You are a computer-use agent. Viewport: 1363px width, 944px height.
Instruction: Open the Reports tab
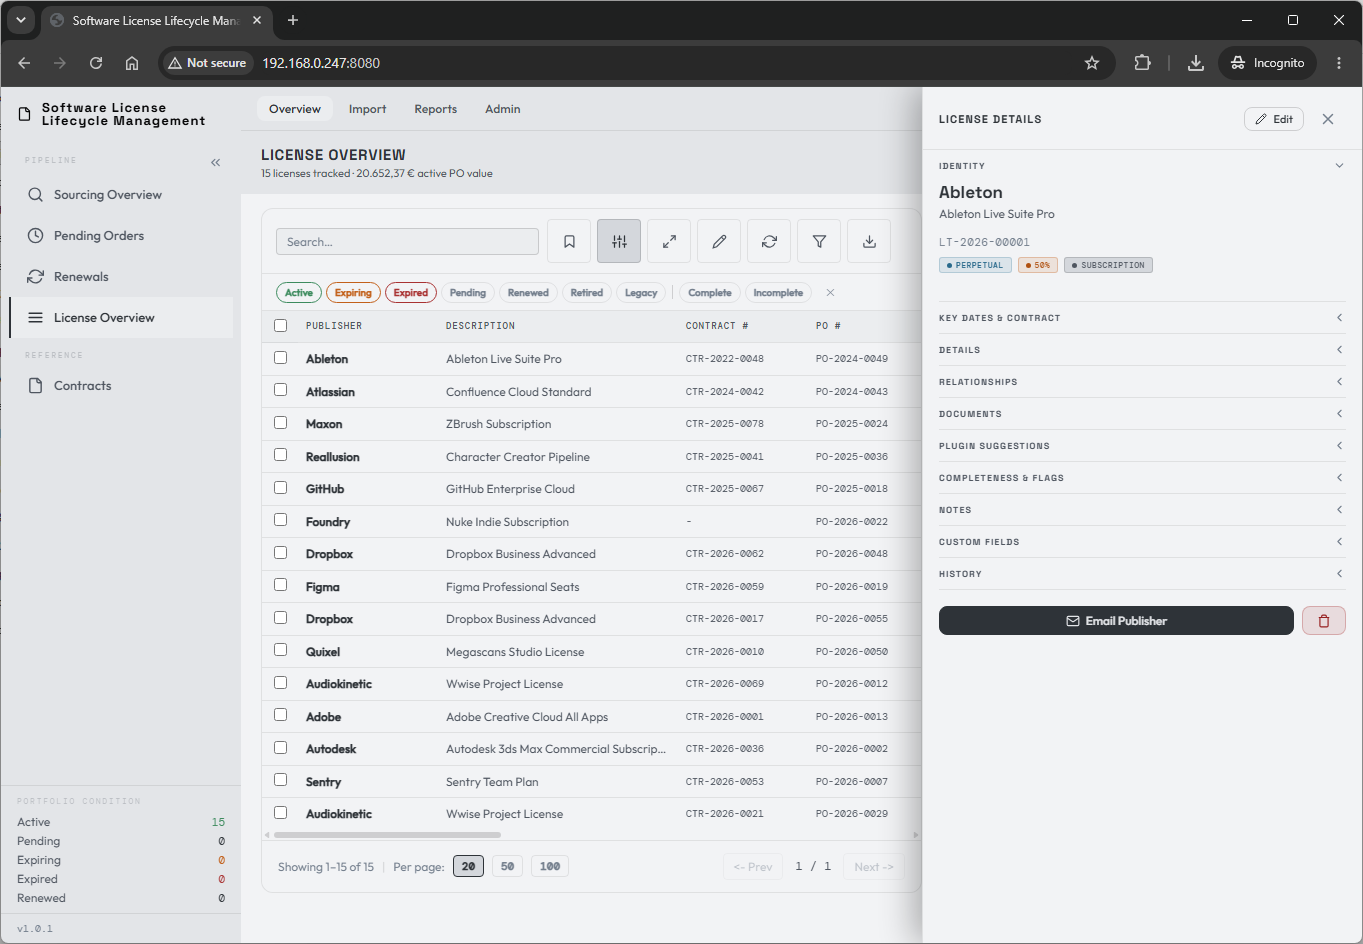tap(436, 109)
